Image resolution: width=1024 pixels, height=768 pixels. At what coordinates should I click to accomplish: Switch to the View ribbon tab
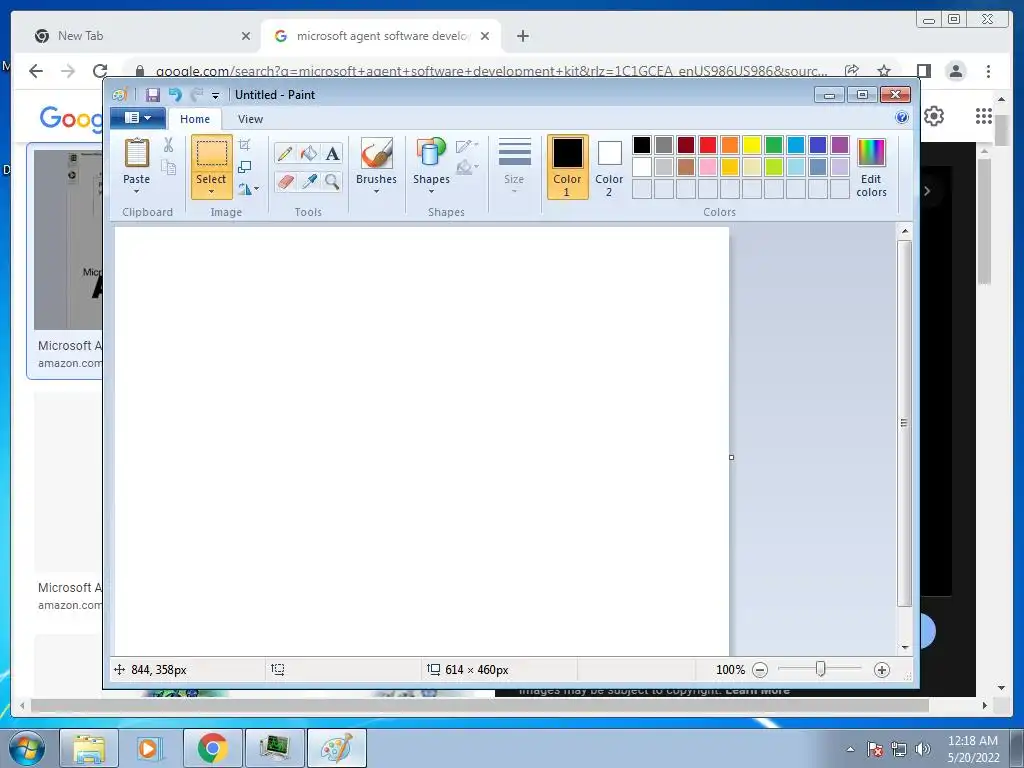(x=250, y=119)
